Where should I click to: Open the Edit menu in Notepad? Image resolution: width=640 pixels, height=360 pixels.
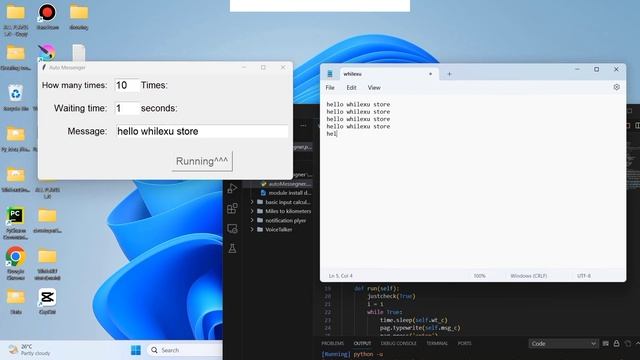pyautogui.click(x=351, y=87)
